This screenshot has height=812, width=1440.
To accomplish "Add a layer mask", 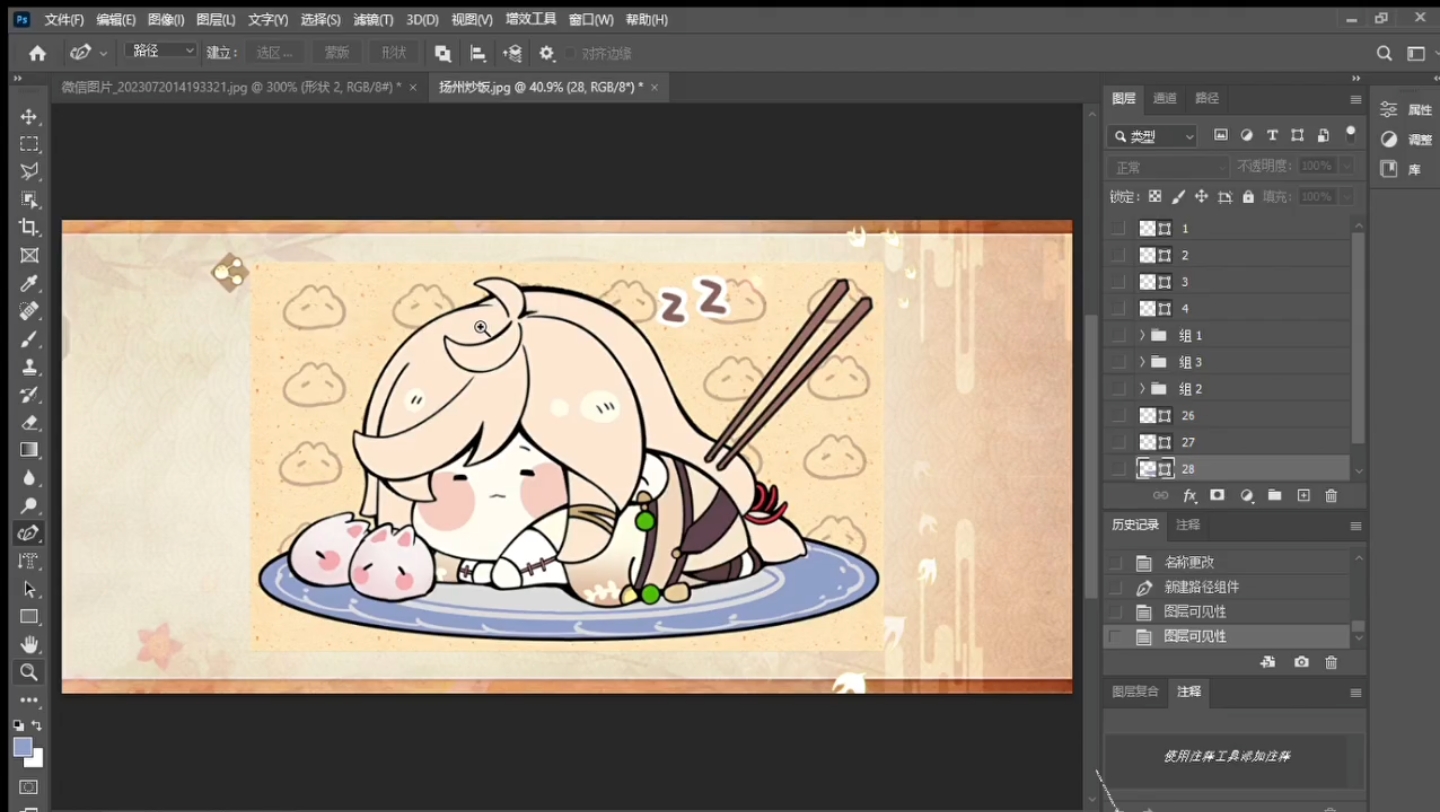I will pyautogui.click(x=1217, y=495).
